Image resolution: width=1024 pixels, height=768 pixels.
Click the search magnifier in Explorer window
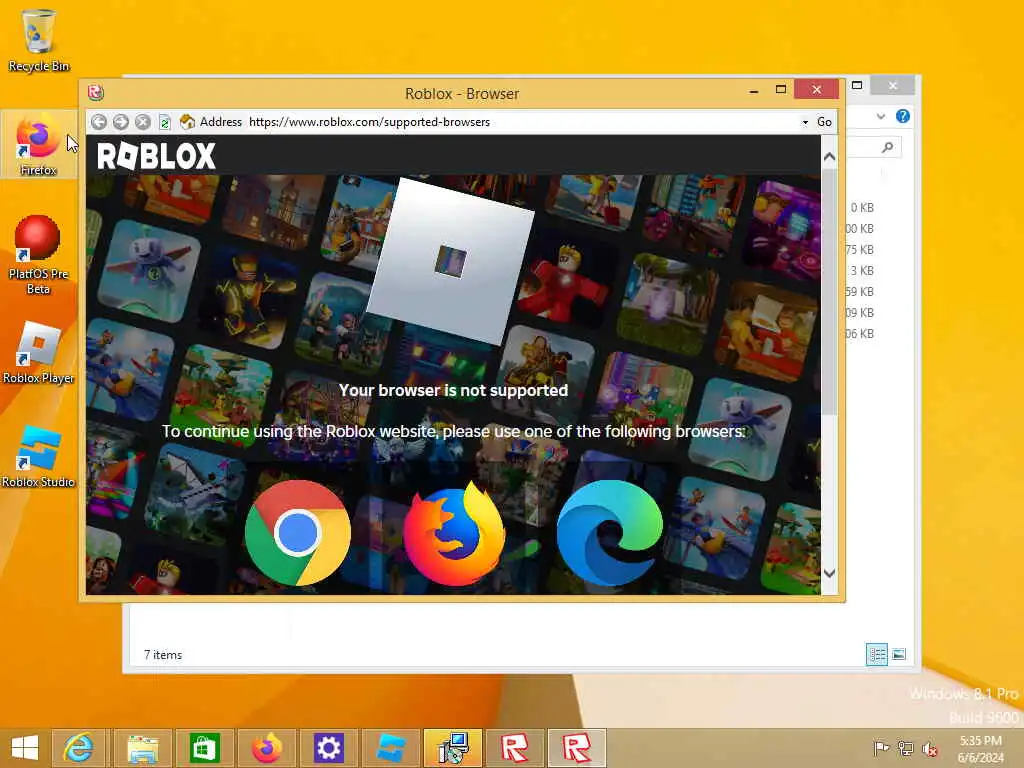[887, 148]
